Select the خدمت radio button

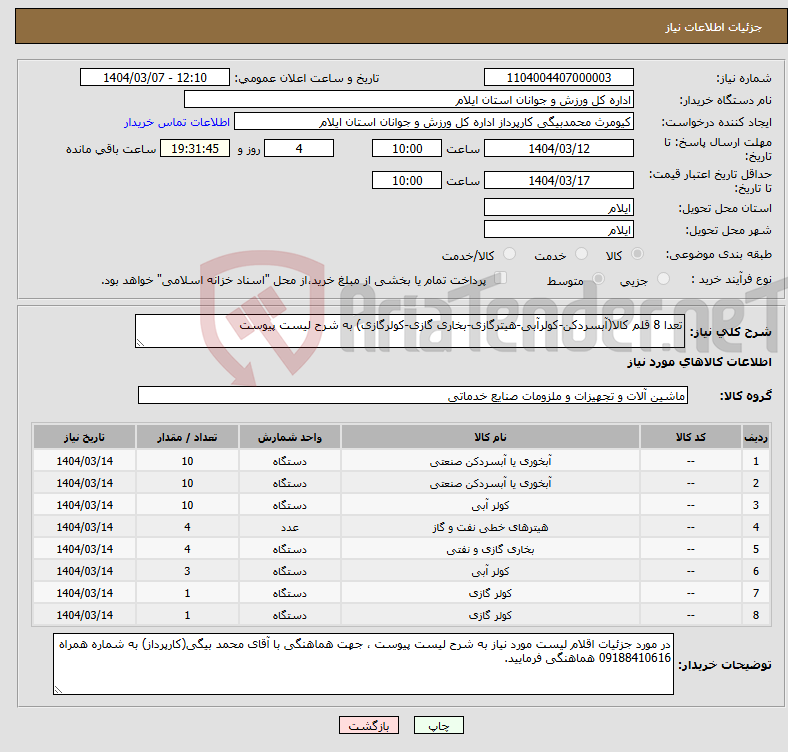(581, 254)
